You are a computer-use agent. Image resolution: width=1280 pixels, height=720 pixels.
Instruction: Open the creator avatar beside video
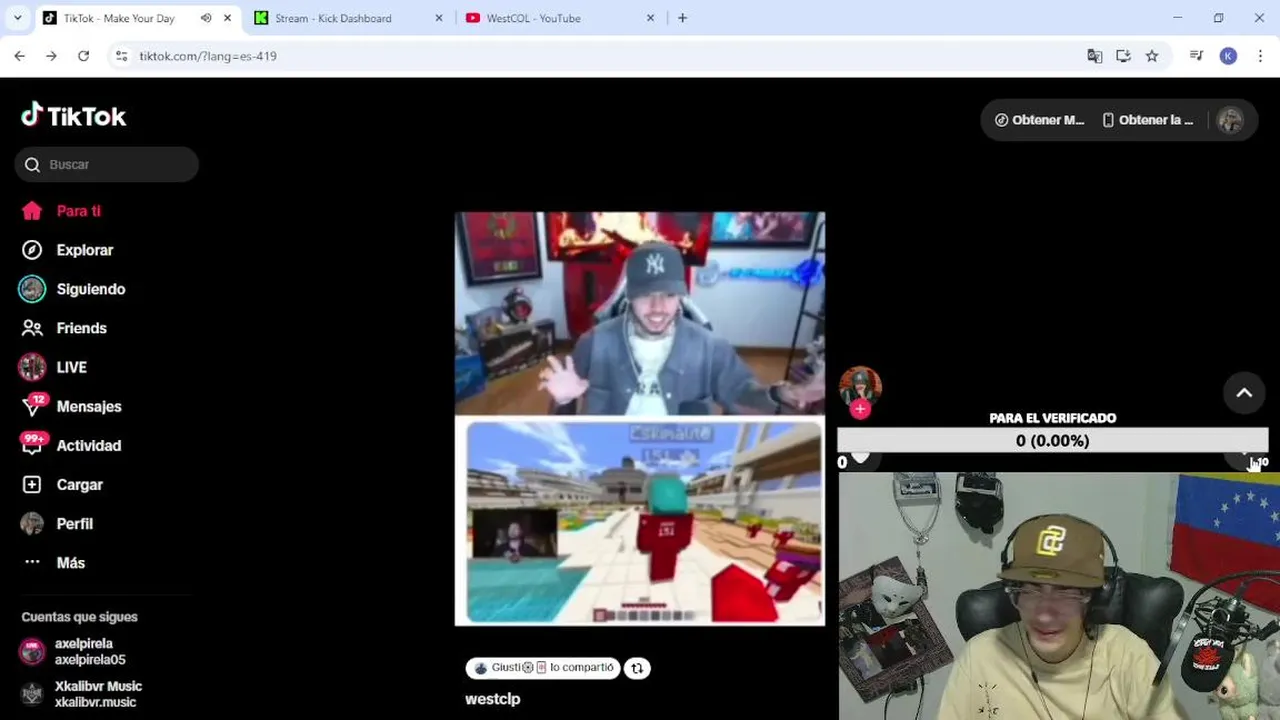tap(860, 387)
